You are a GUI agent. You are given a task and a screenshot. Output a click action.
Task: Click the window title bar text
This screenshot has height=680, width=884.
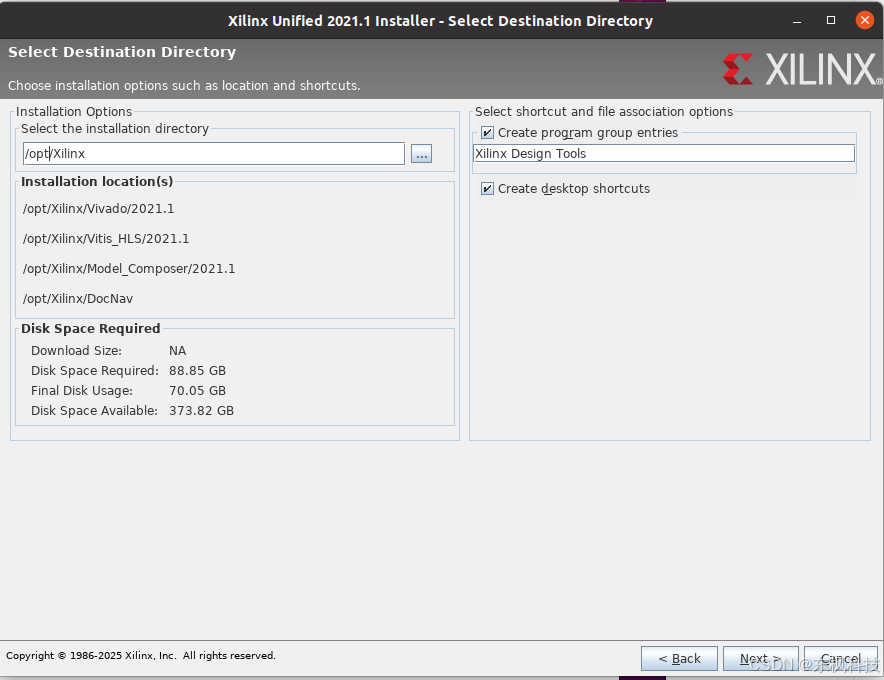(x=440, y=21)
